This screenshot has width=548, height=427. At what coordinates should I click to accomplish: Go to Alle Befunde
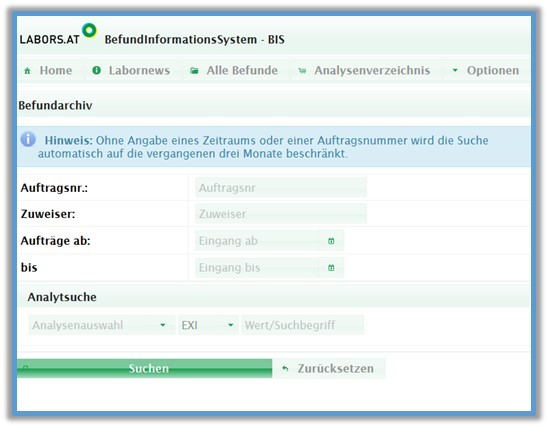pos(234,71)
